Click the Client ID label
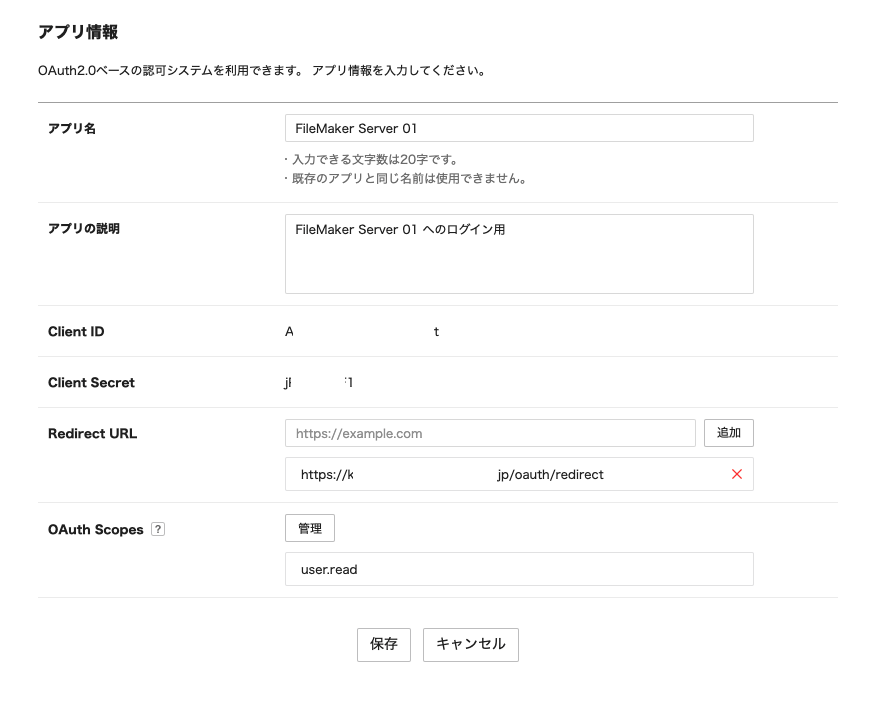This screenshot has width=879, height=709. [76, 332]
